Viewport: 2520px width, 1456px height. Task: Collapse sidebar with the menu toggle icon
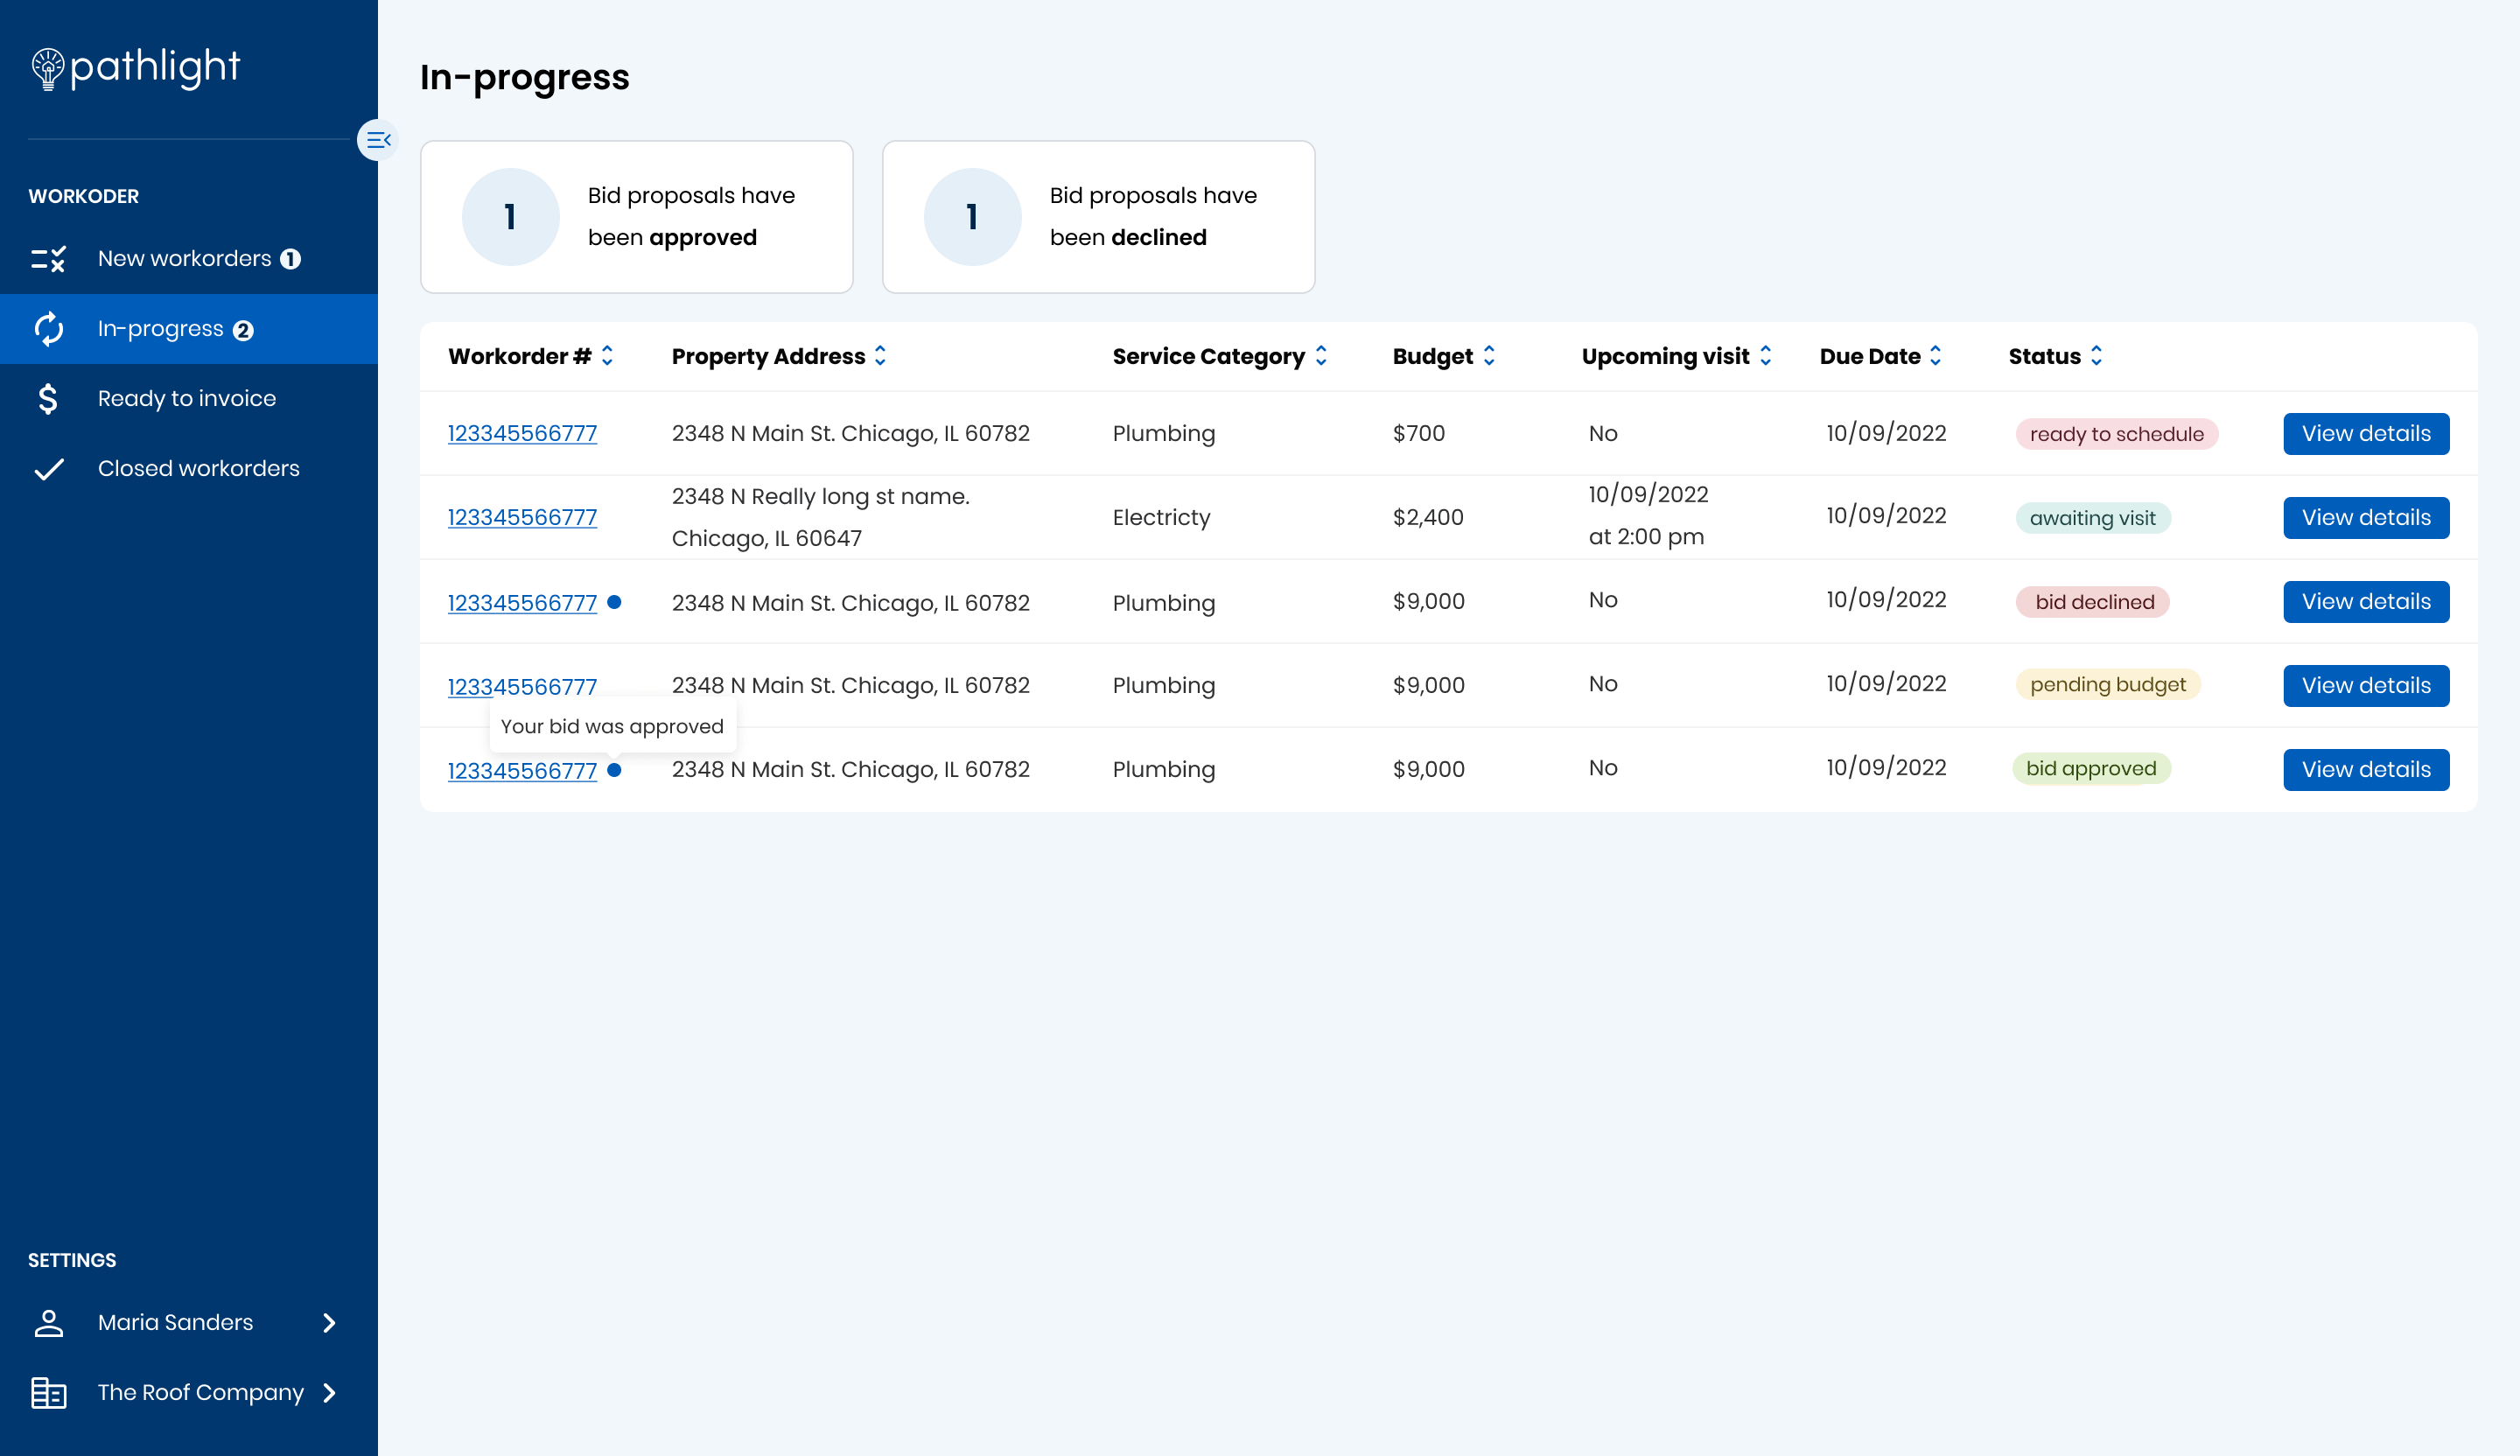[x=377, y=140]
